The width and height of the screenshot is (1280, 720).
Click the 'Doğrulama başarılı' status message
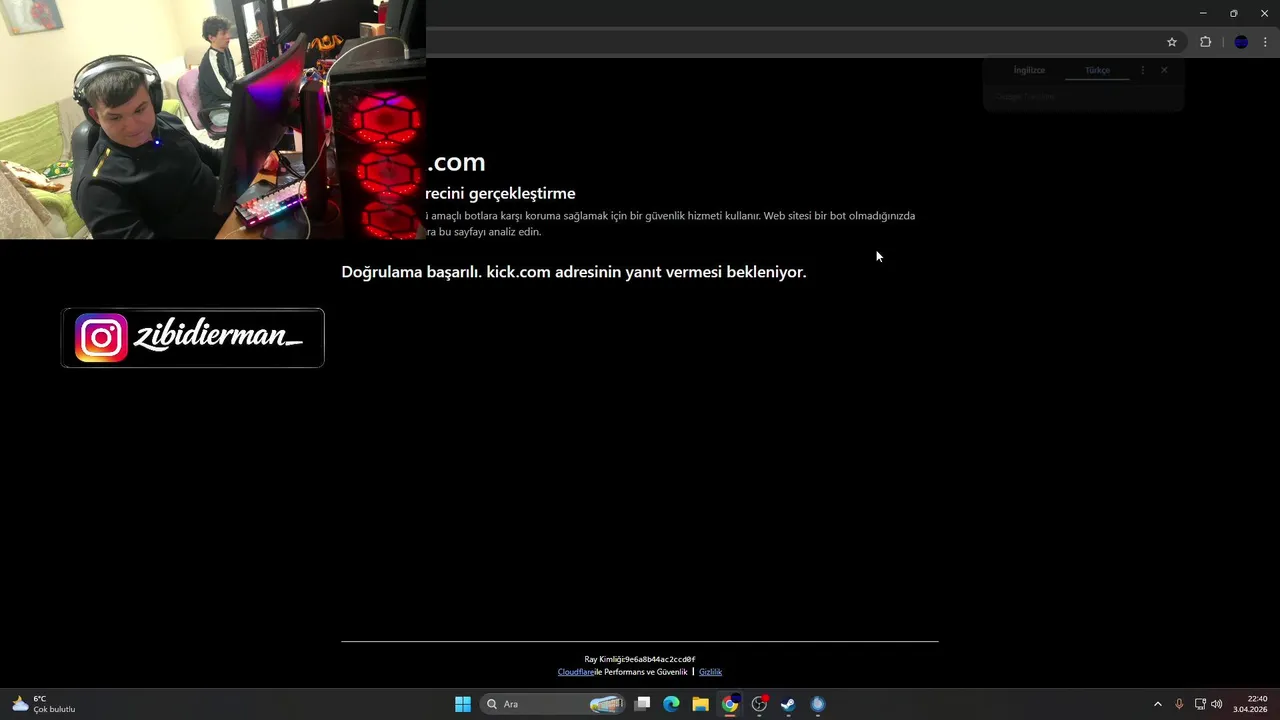pos(573,272)
